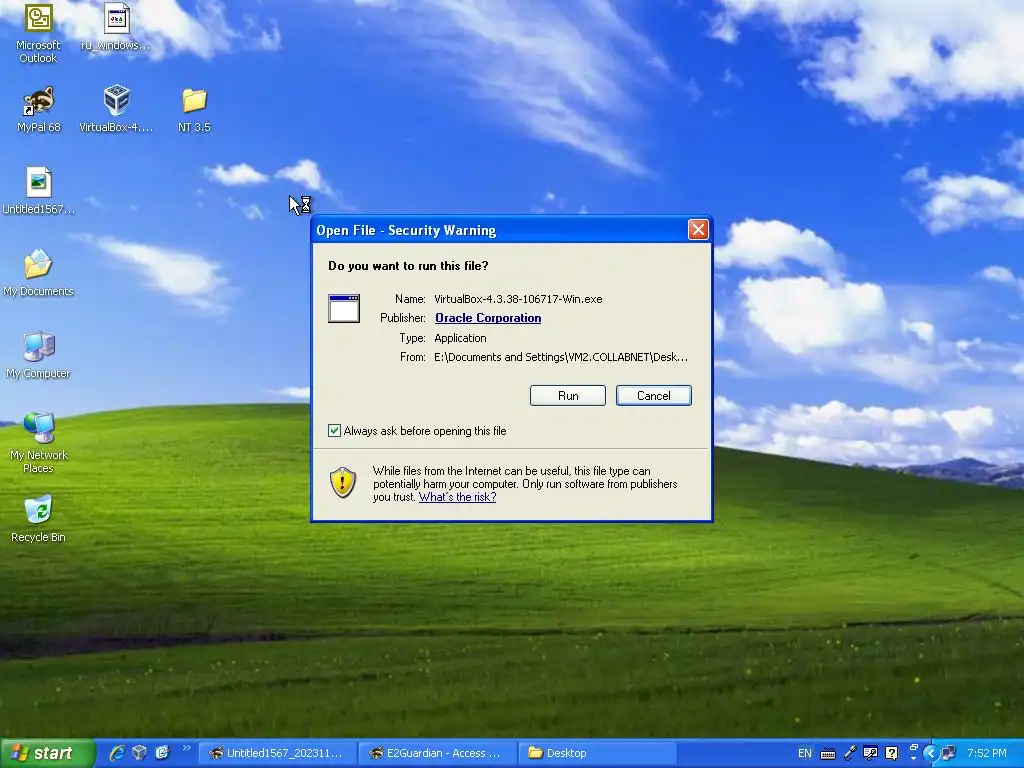Click the Run button in the security warning

click(x=568, y=396)
